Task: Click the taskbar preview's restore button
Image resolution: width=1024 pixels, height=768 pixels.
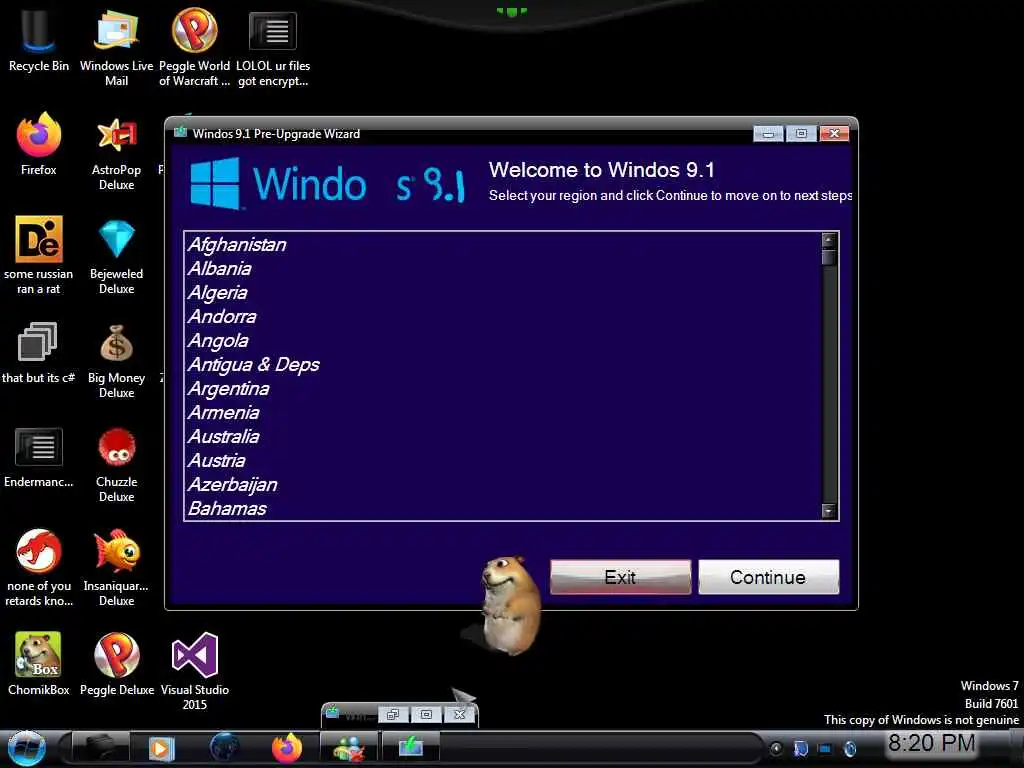Action: pos(393,714)
